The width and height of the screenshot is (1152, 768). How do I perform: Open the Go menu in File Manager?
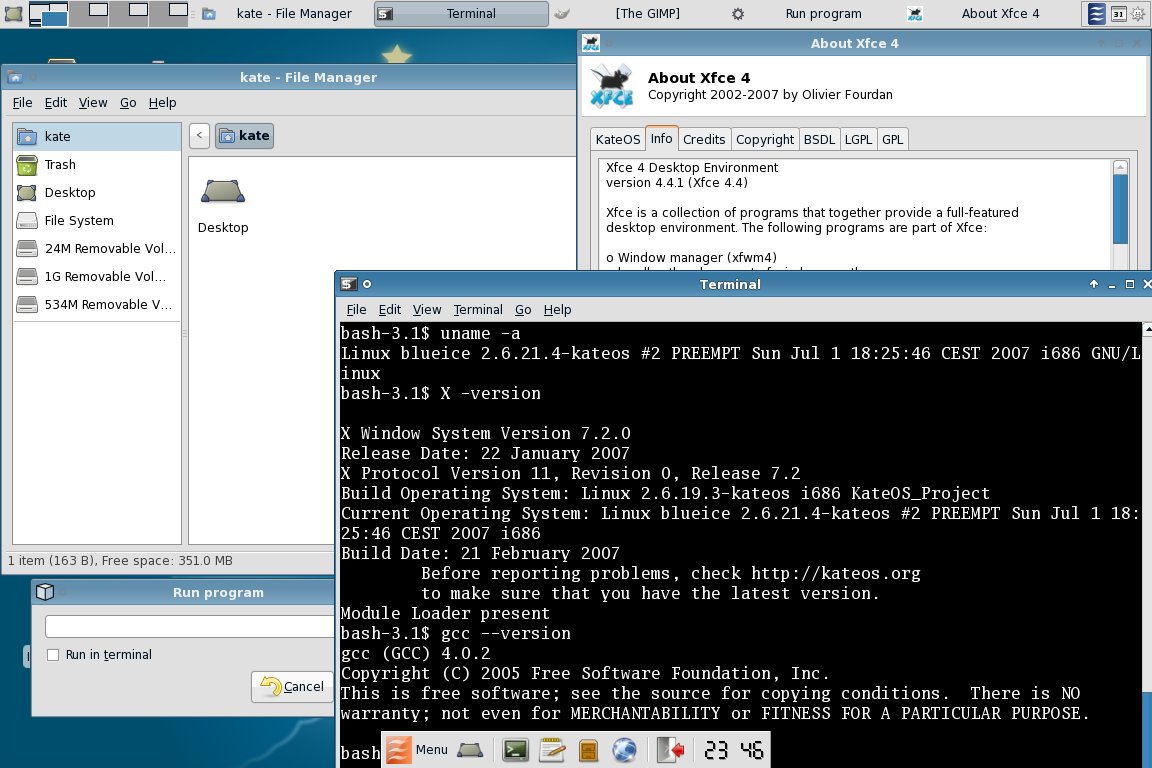point(128,103)
